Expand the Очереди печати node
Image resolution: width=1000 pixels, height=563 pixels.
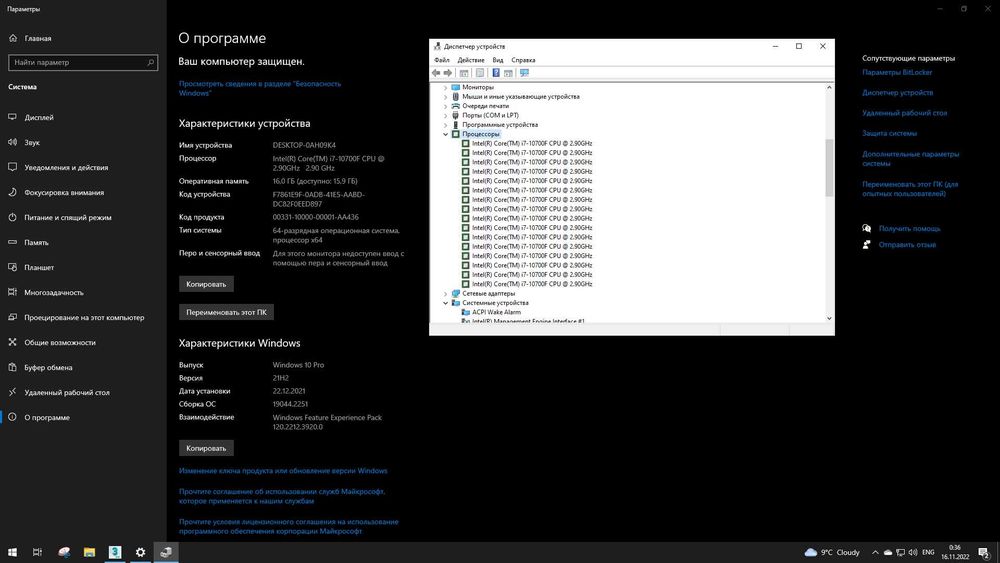point(445,106)
